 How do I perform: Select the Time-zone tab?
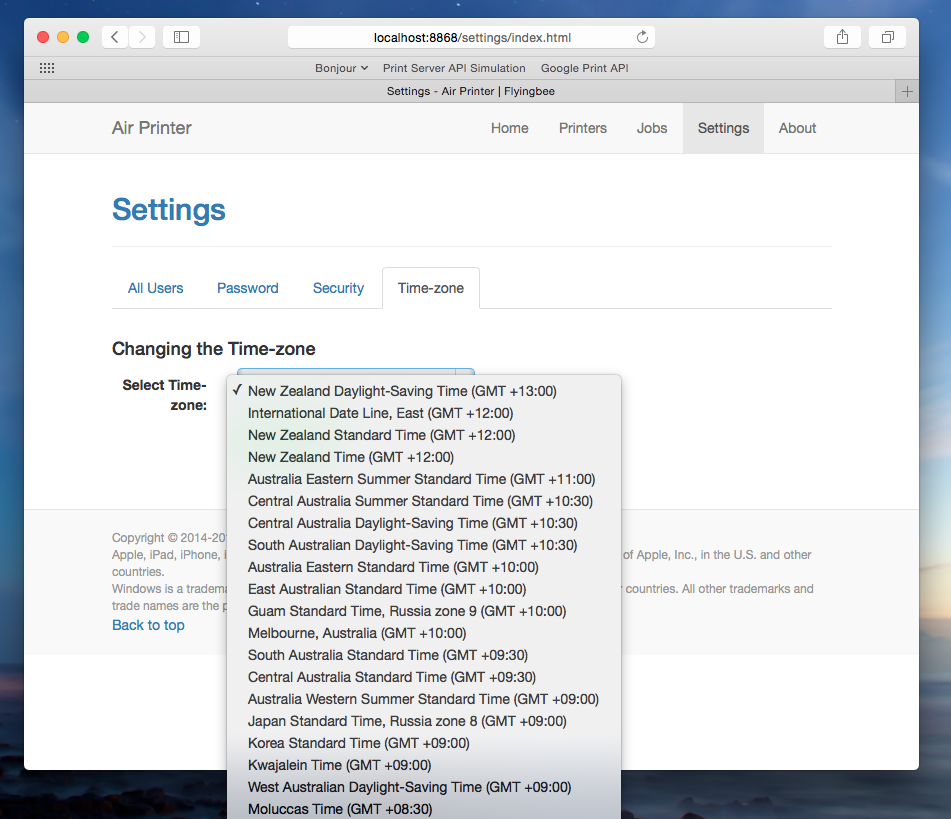(431, 288)
